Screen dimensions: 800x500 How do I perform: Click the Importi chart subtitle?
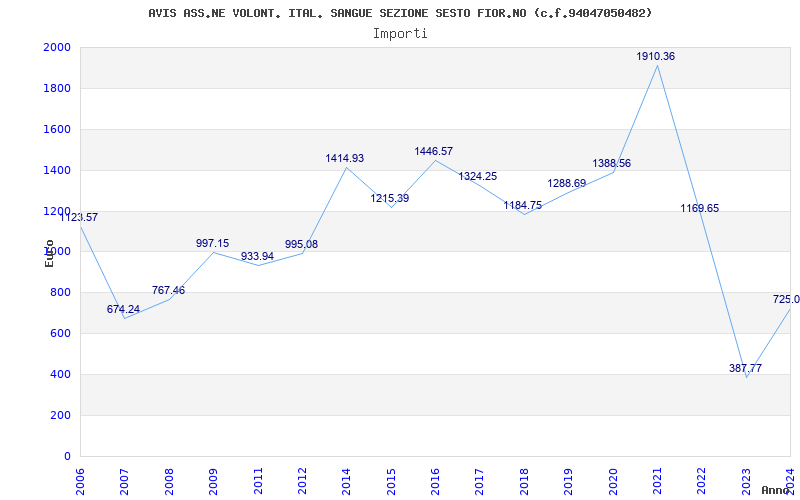[x=400, y=33]
